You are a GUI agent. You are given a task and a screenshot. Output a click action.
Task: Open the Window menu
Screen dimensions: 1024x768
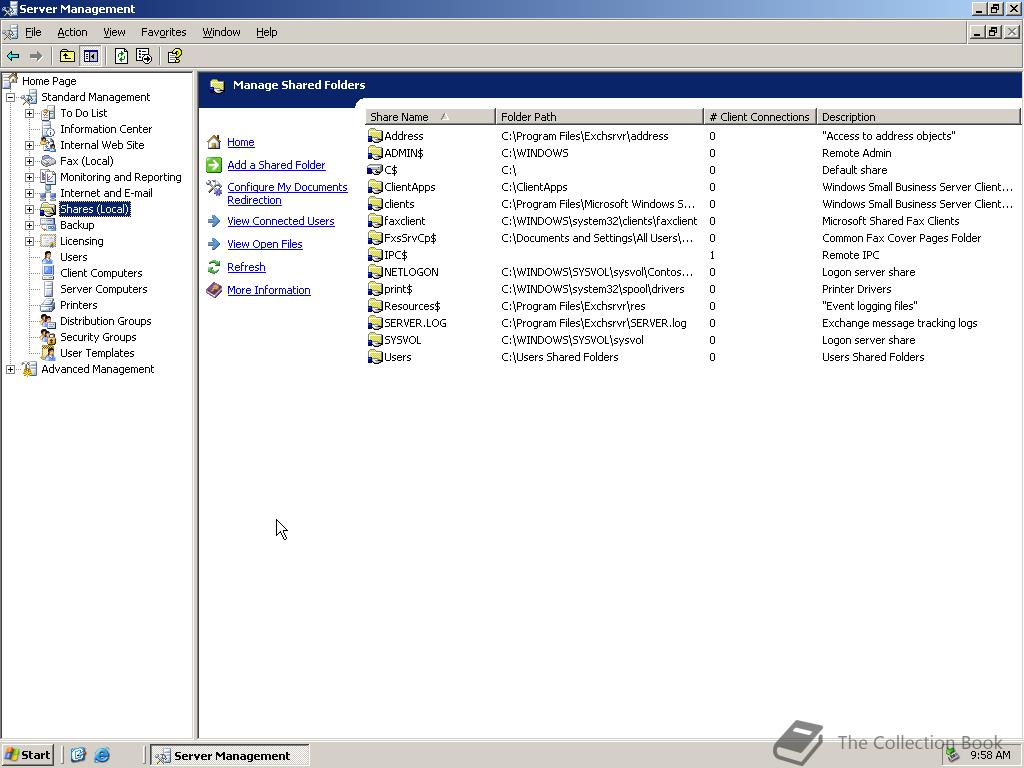tap(221, 32)
